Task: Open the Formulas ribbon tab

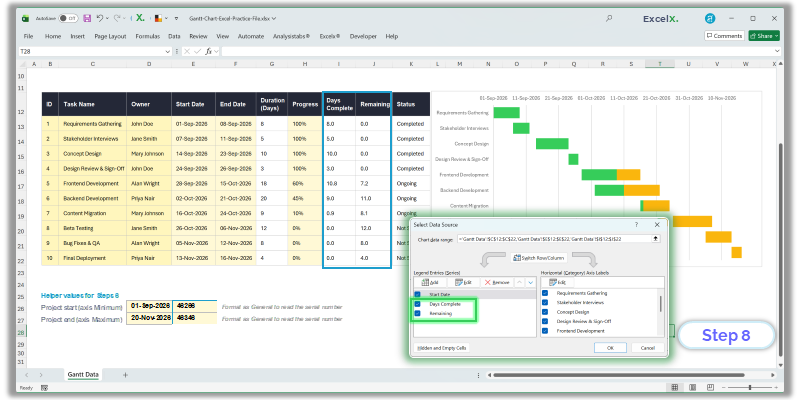Action: 147,36
